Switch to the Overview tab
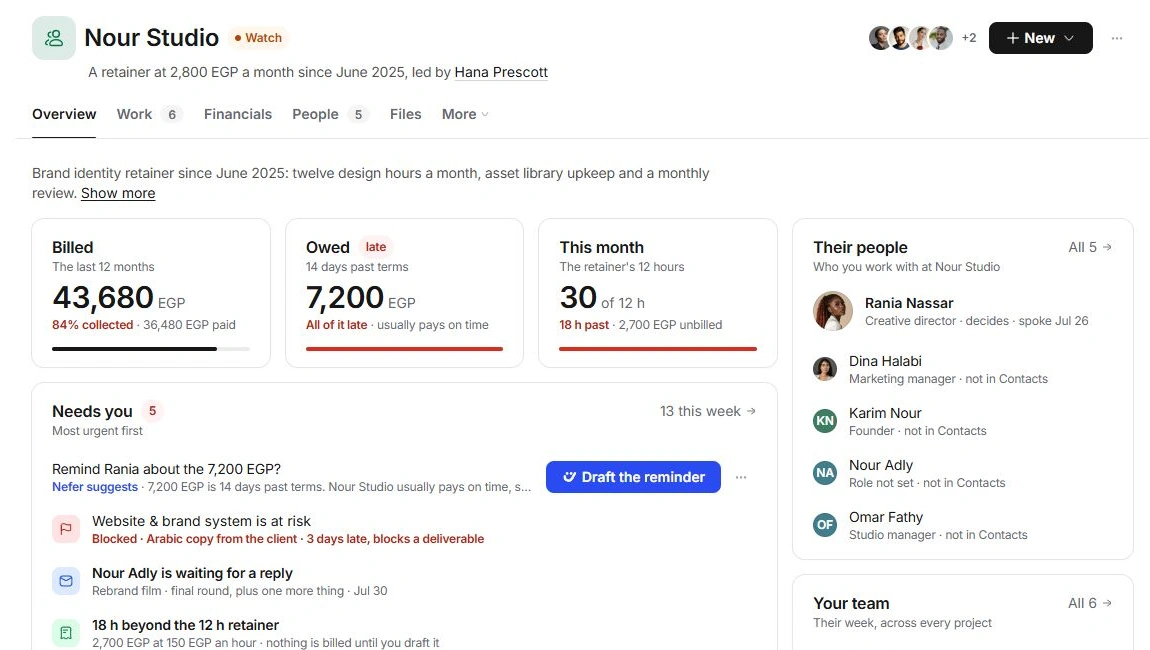Screen dimensions: 1150x650 click(64, 114)
